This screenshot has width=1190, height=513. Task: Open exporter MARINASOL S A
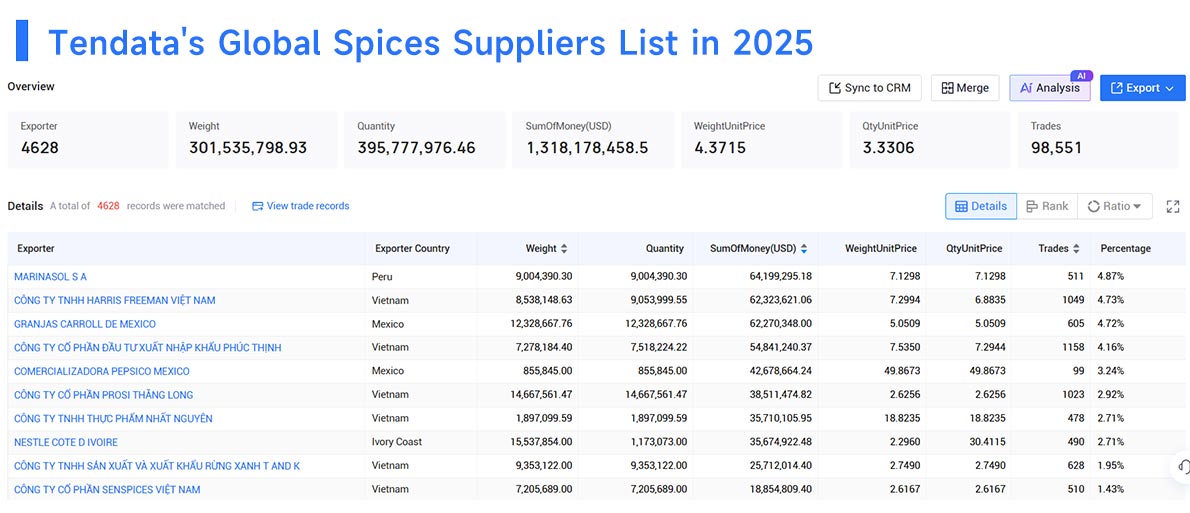coord(50,277)
